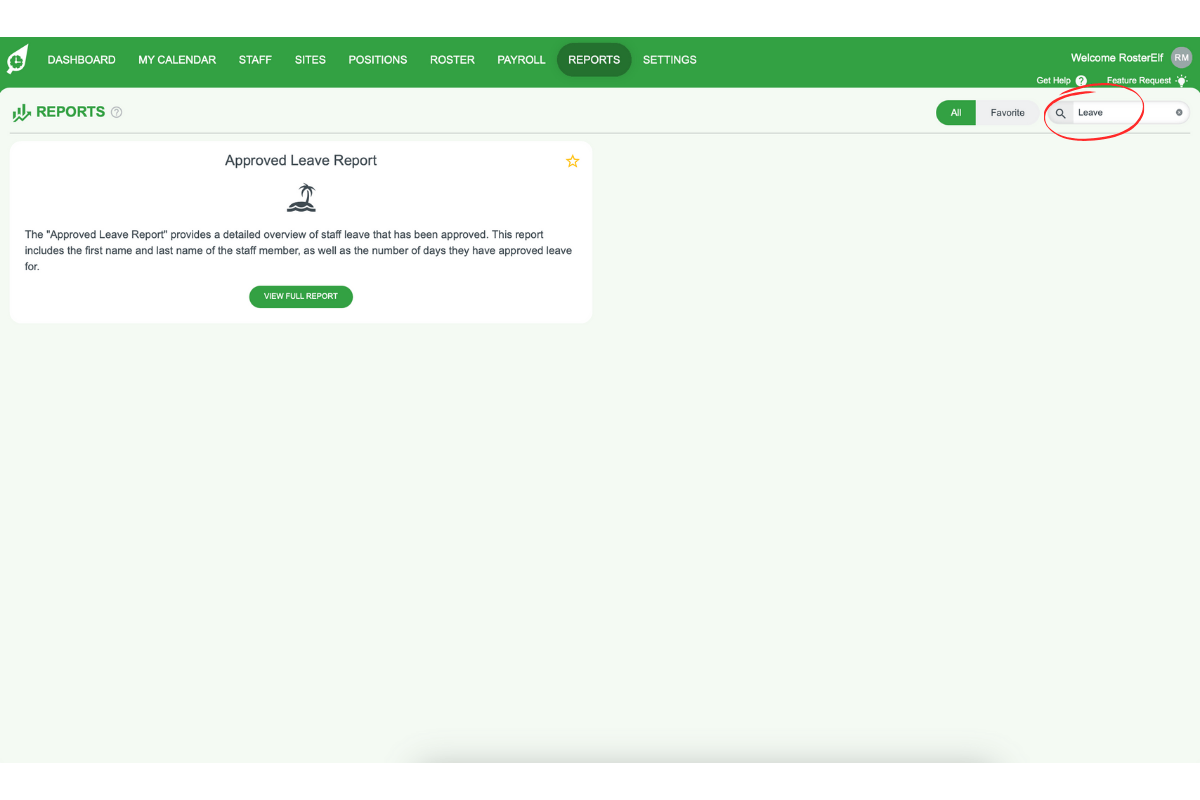Click the Approved Leave Report description text
The image size is (1200, 800).
pyautogui.click(x=299, y=251)
